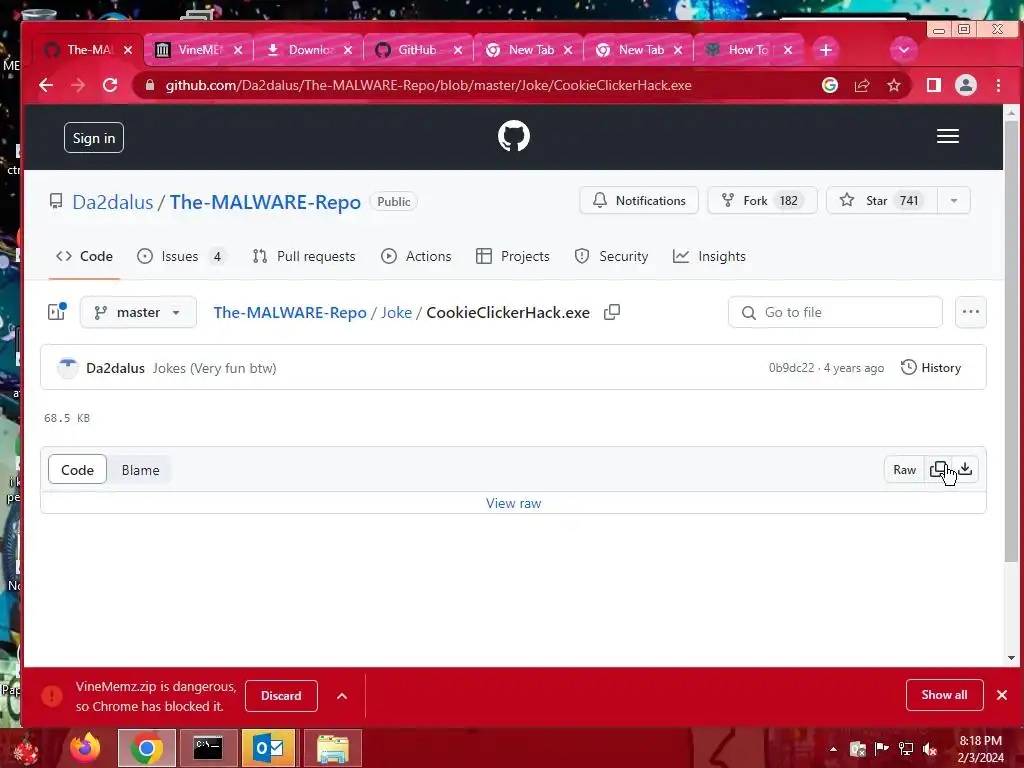1024x768 pixels.
Task: Star the repository
Action: (x=882, y=200)
